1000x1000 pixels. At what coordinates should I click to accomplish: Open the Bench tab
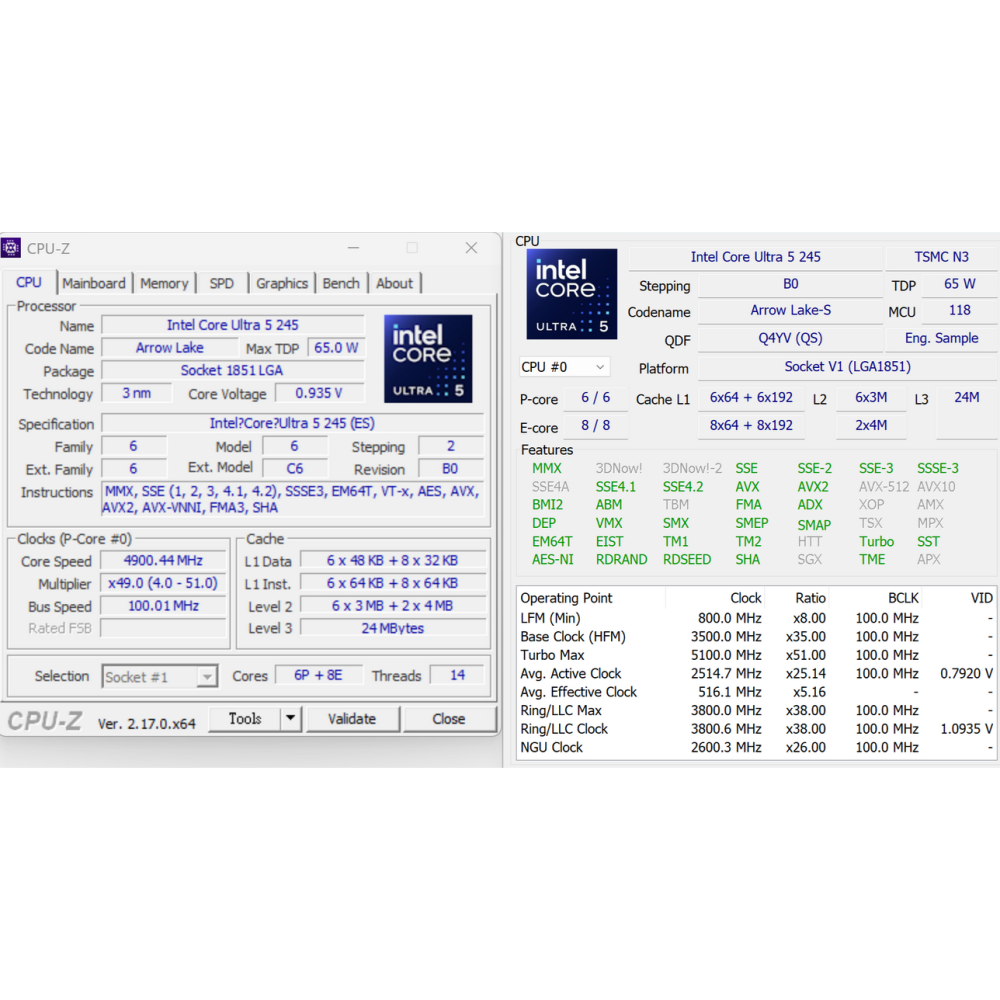coord(341,283)
